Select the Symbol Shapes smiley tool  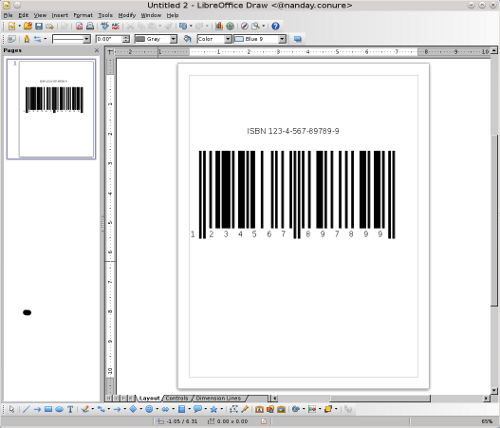[149, 409]
